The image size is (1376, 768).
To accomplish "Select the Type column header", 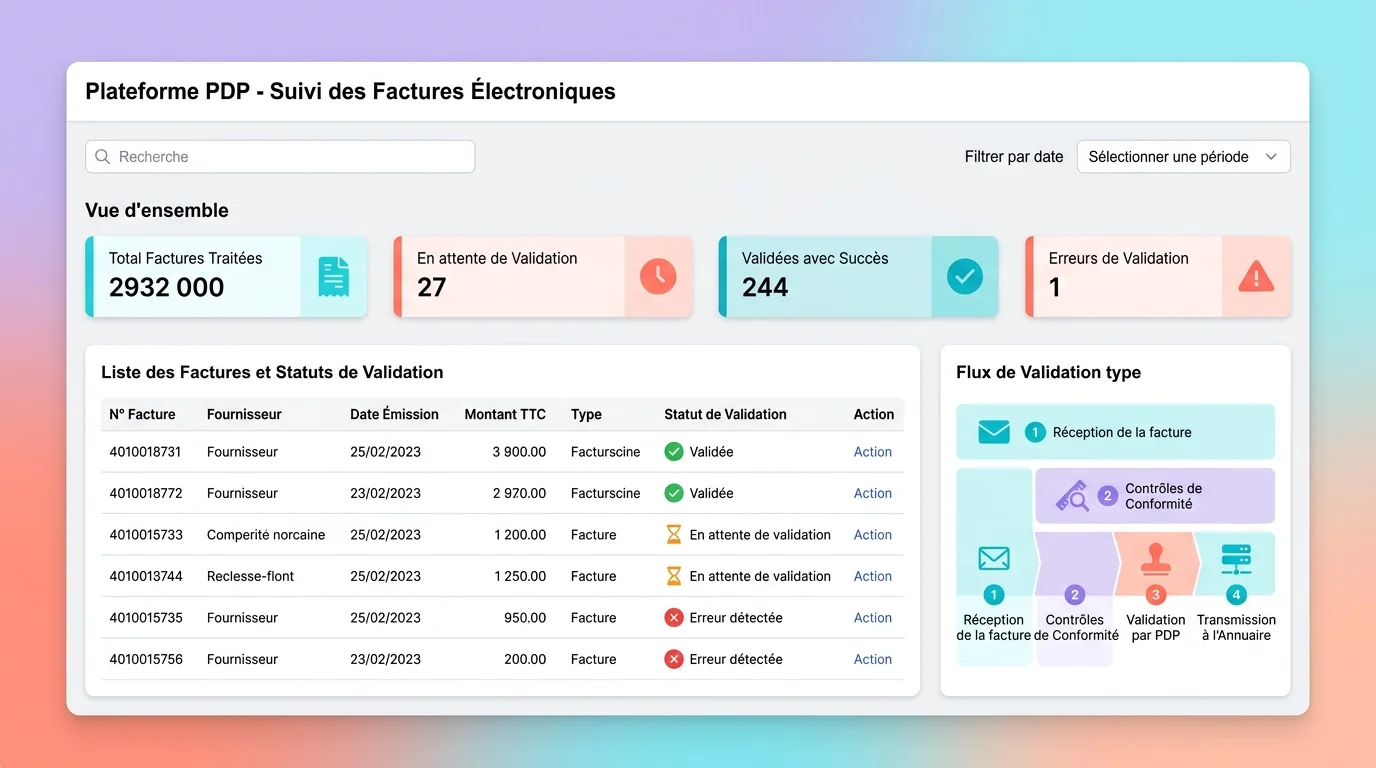I will click(586, 414).
